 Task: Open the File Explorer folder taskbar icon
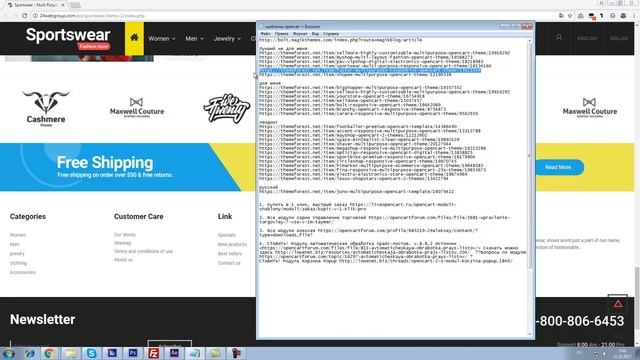tap(71, 353)
